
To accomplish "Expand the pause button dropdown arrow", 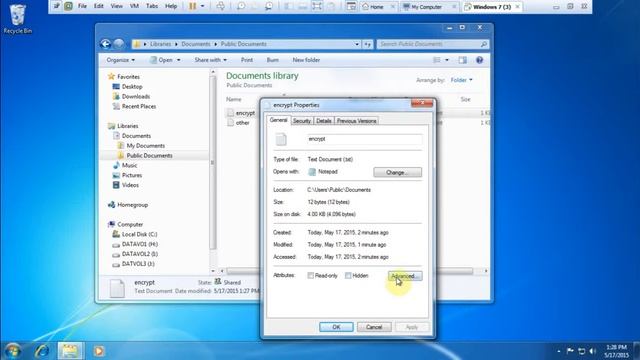I will point(202,7).
